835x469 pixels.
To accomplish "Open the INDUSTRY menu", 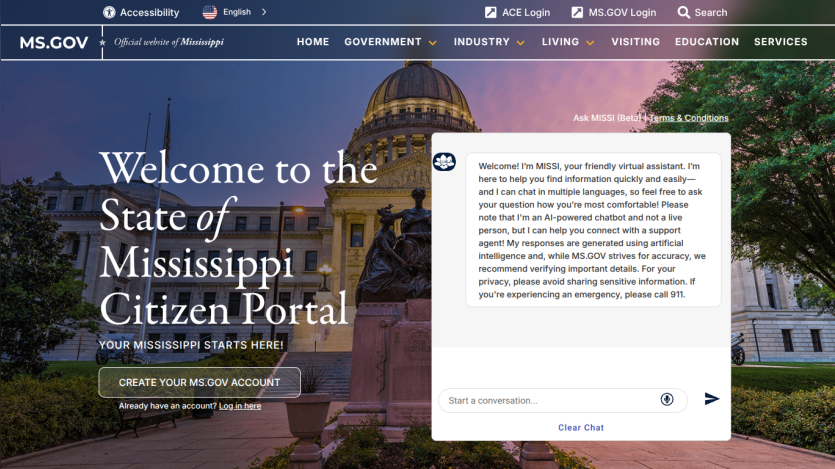I will tap(481, 42).
